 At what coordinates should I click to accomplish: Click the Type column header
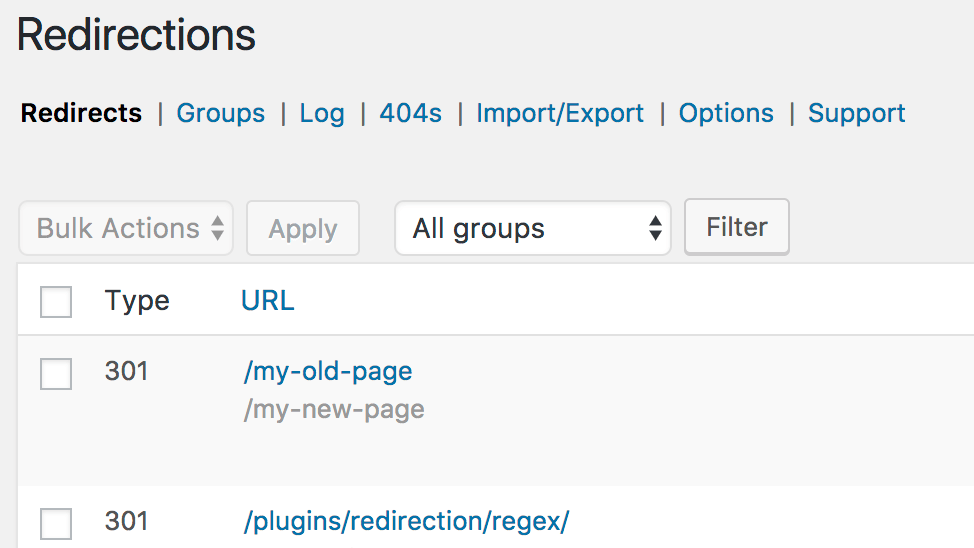pos(137,301)
